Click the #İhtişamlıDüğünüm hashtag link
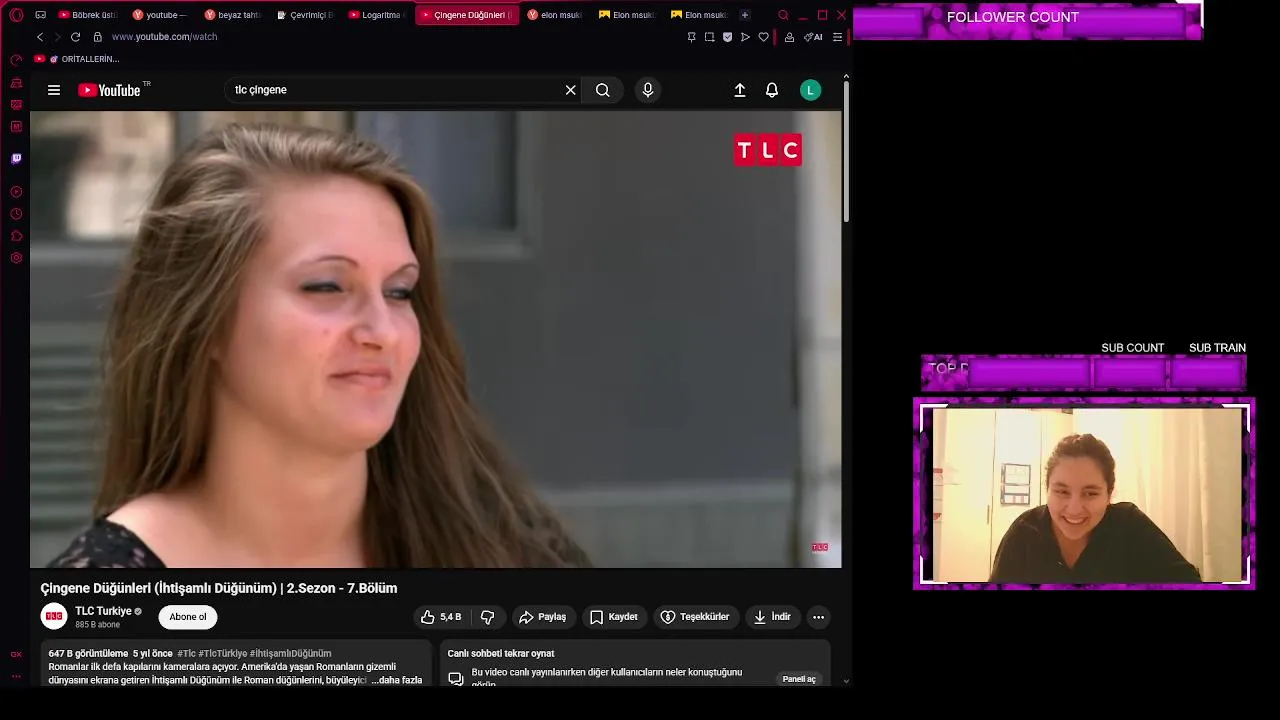Screen dimensions: 1280x720 pos(290,654)
